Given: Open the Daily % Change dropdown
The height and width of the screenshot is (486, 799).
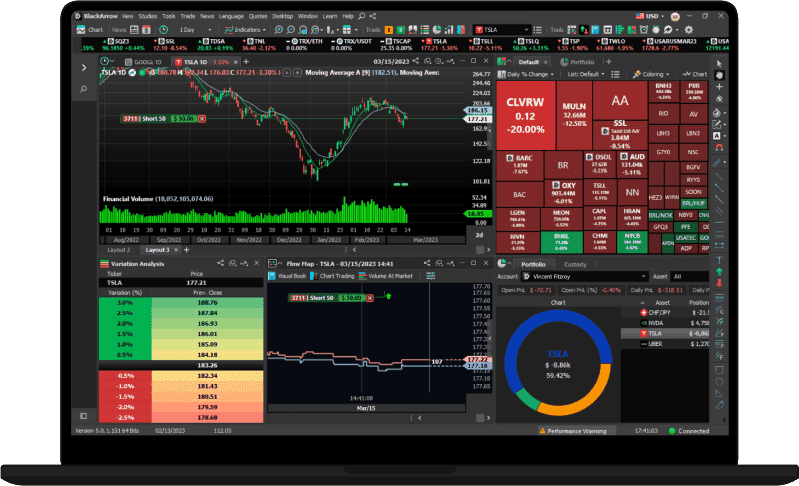Looking at the screenshot, I should pyautogui.click(x=526, y=74).
